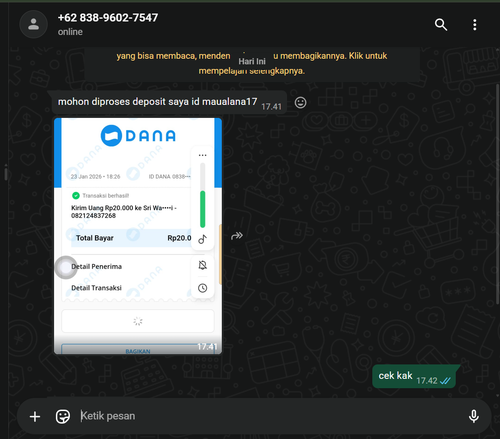Click Detail Transaksi in the receipt
Screen dimensions: 500x439
click(96, 288)
